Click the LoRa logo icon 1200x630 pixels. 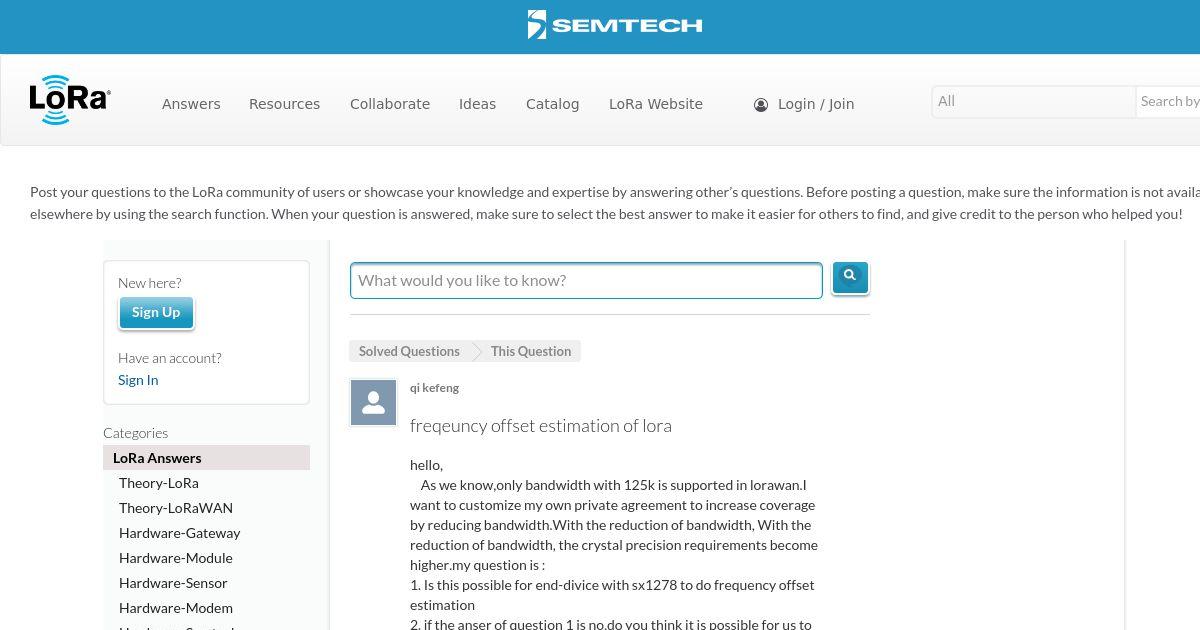70,99
